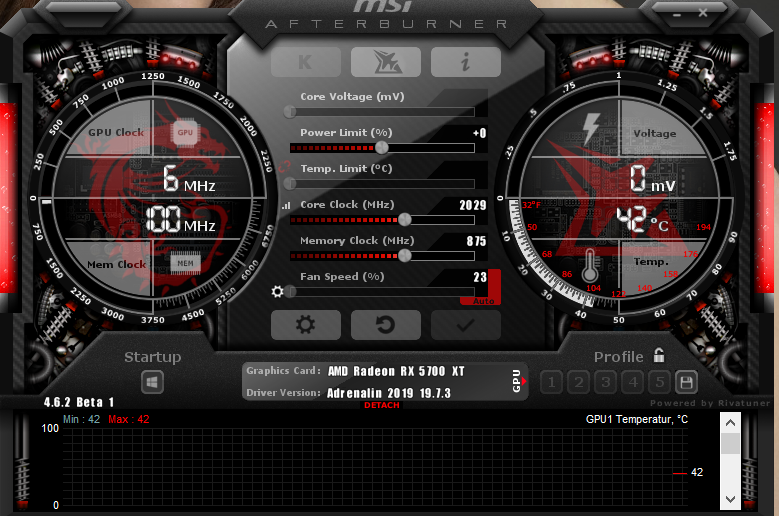Click the DETACH monitor link
Screen dimensions: 779x516
[x=382, y=405]
